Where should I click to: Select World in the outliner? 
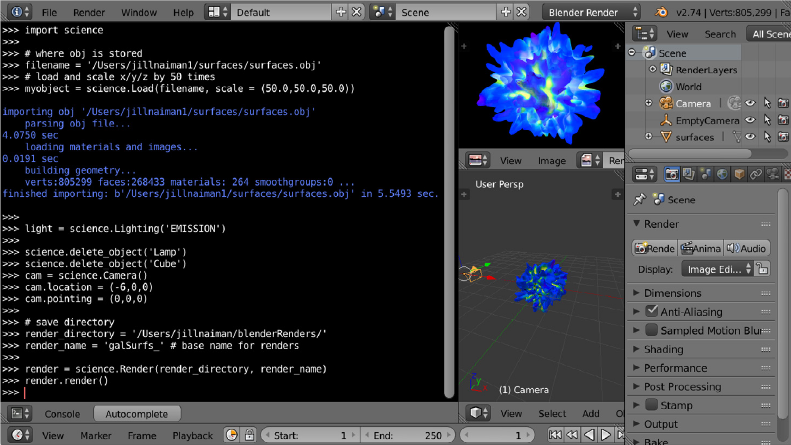click(688, 86)
